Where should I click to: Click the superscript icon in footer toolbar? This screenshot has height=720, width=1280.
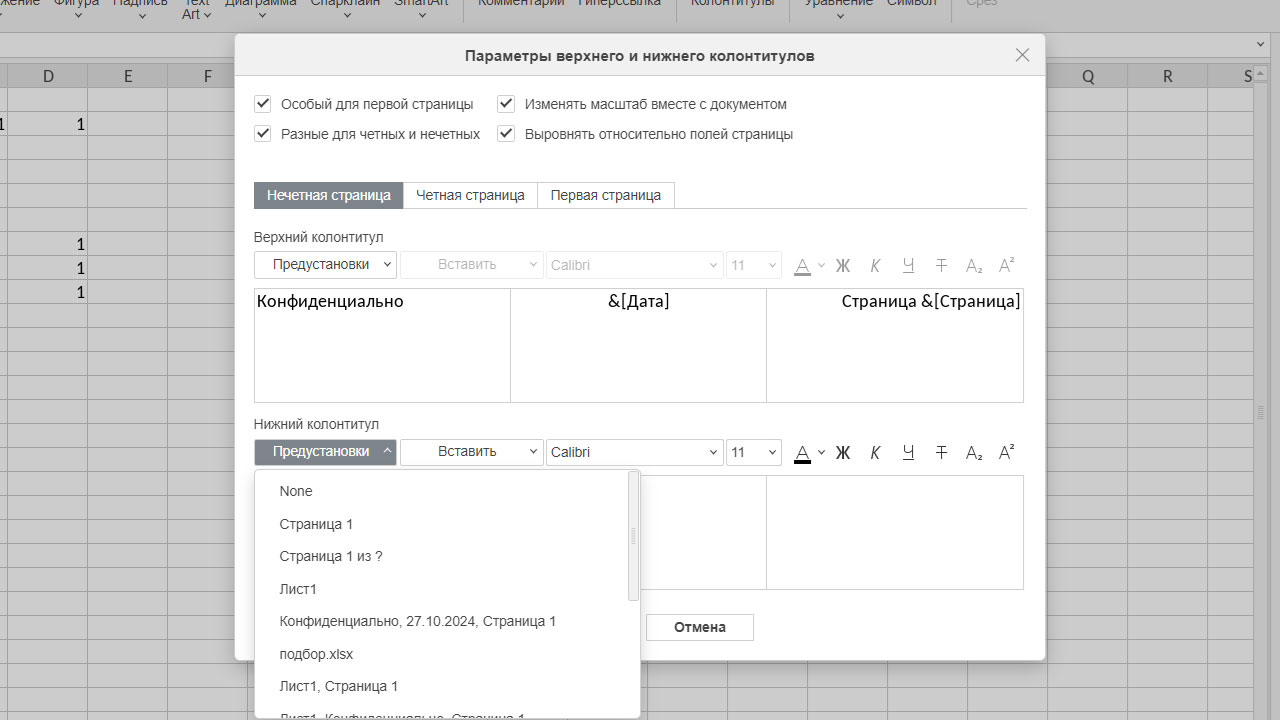click(1007, 453)
